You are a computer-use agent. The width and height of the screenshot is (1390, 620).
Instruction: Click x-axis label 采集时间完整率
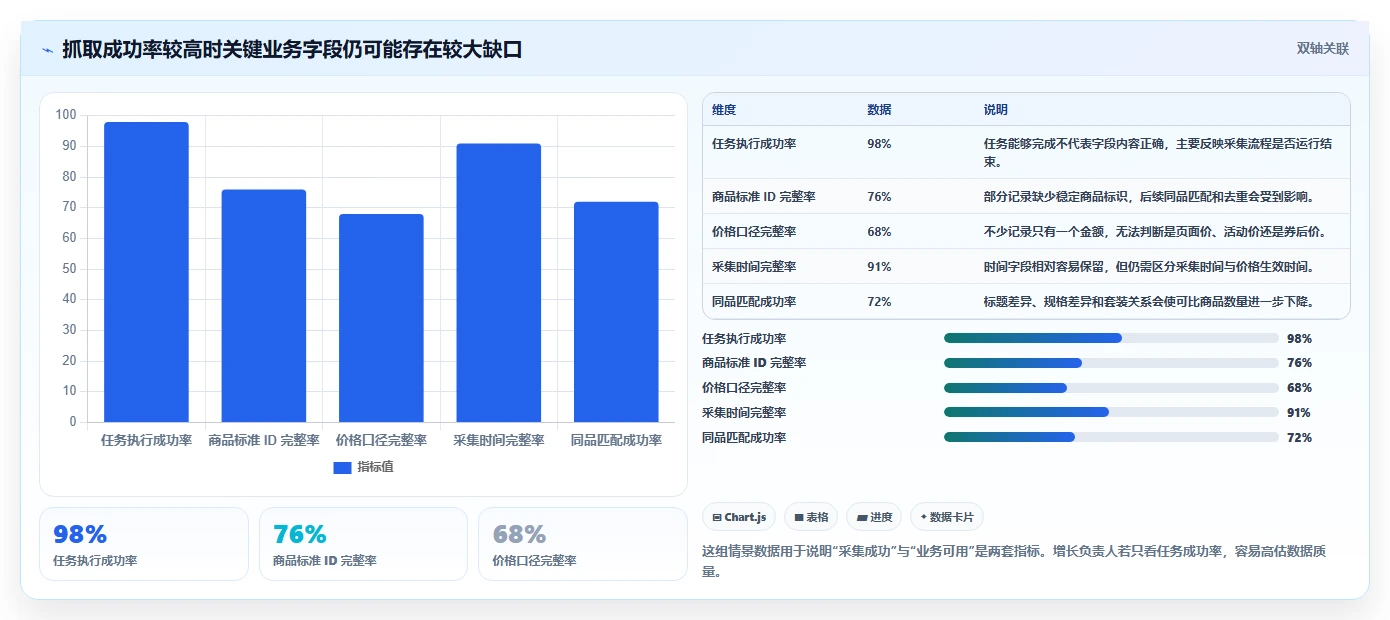pyautogui.click(x=498, y=440)
